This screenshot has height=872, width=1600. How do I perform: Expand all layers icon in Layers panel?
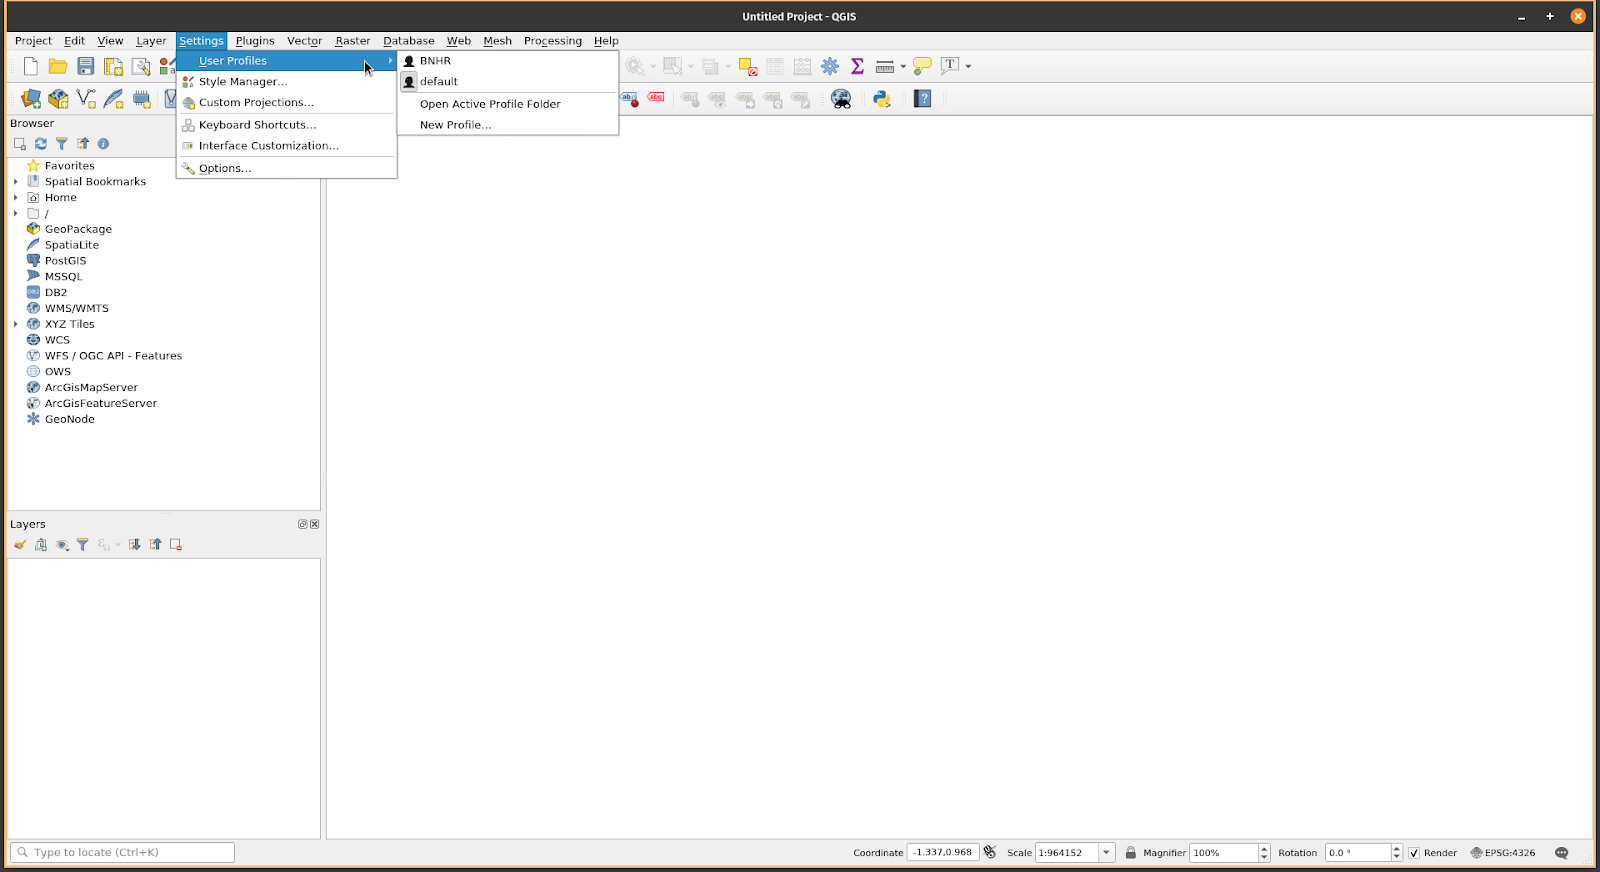pos(134,545)
